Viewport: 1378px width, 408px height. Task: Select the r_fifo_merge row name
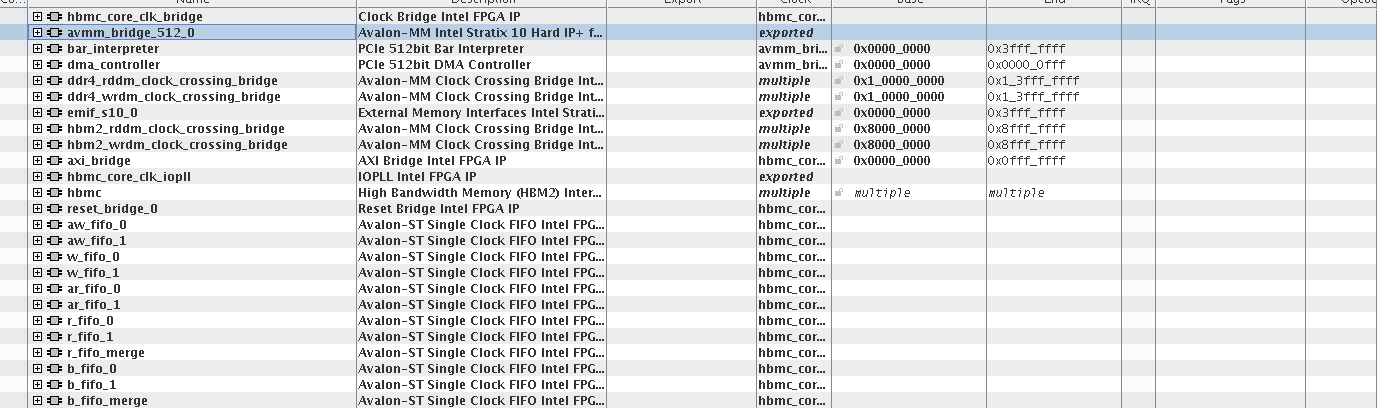click(x=106, y=353)
